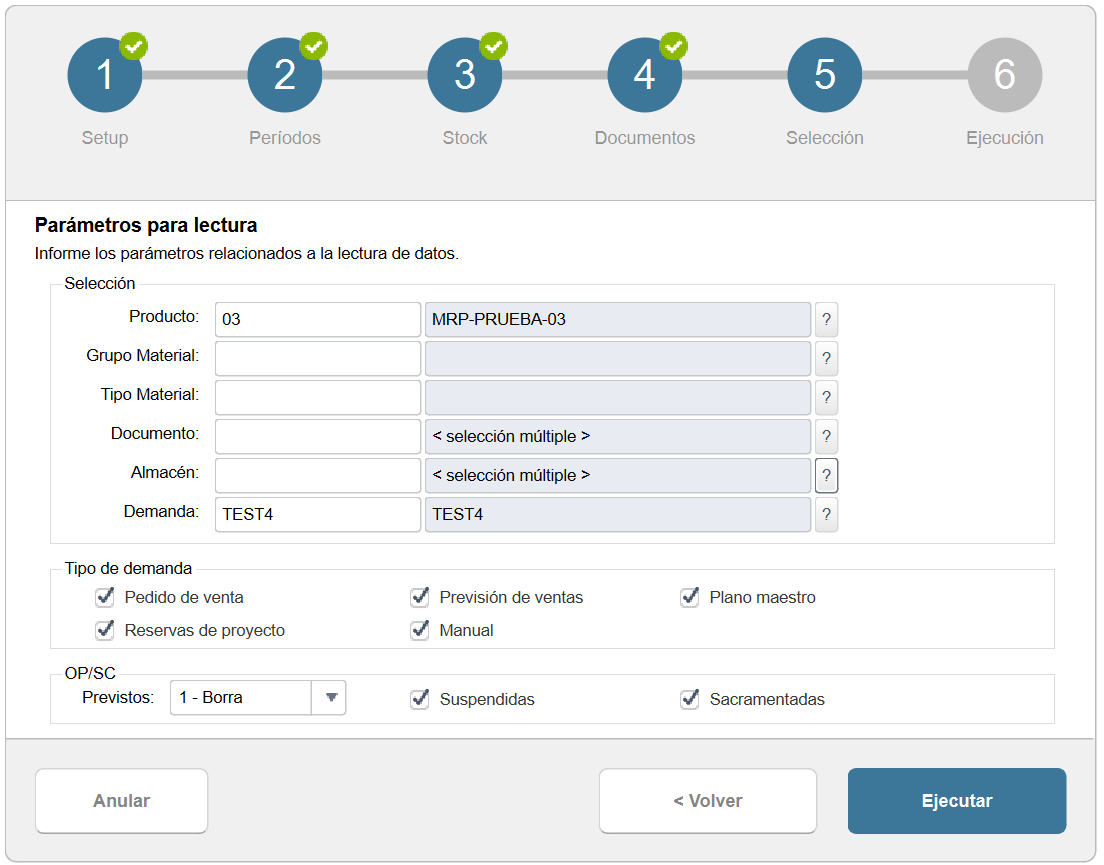Open Documento multiple selection lookup button
The image size is (1104, 865).
(x=826, y=437)
